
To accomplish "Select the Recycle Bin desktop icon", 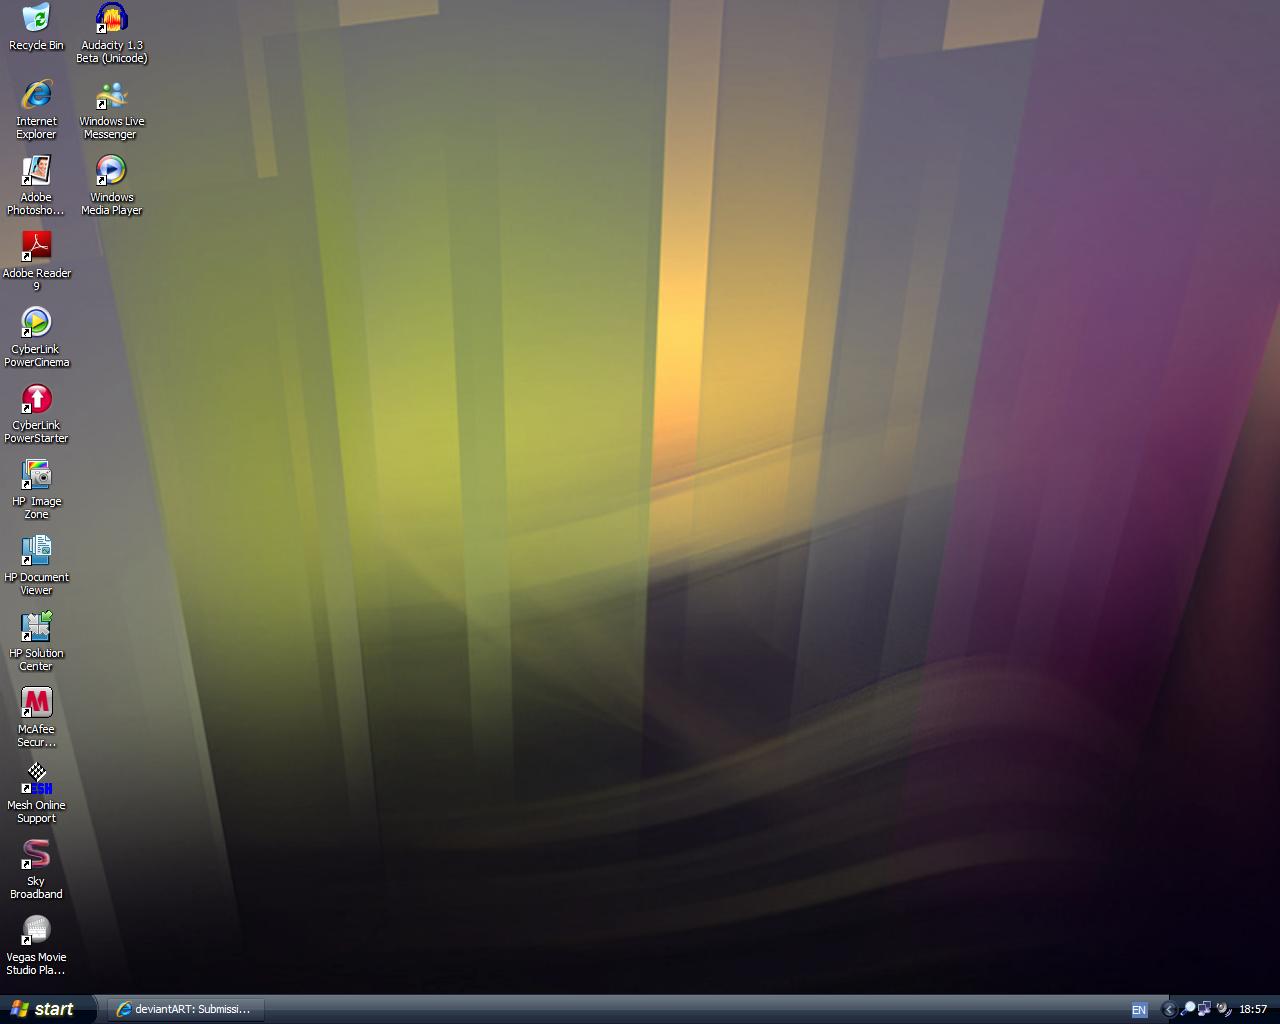I will (x=36, y=27).
